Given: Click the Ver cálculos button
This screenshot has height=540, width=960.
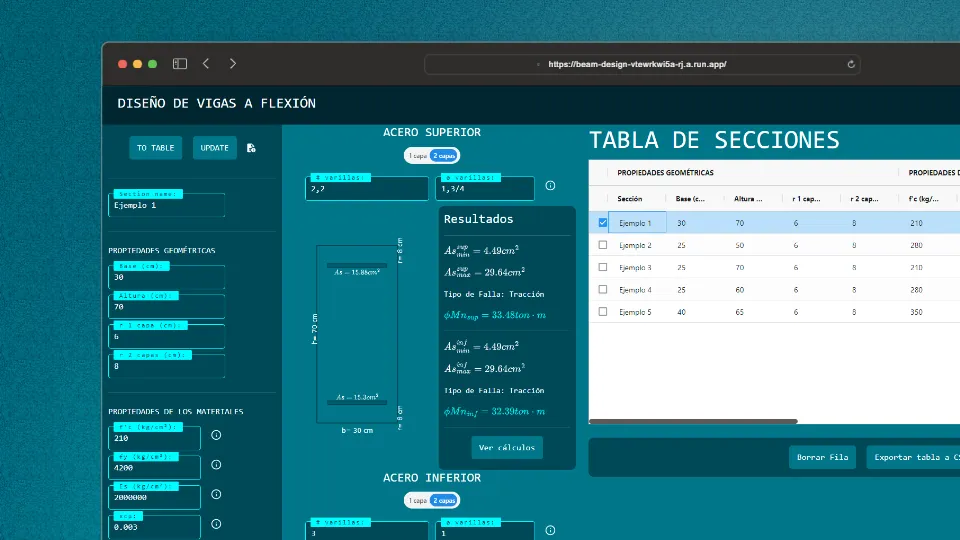Looking at the screenshot, I should (x=507, y=447).
